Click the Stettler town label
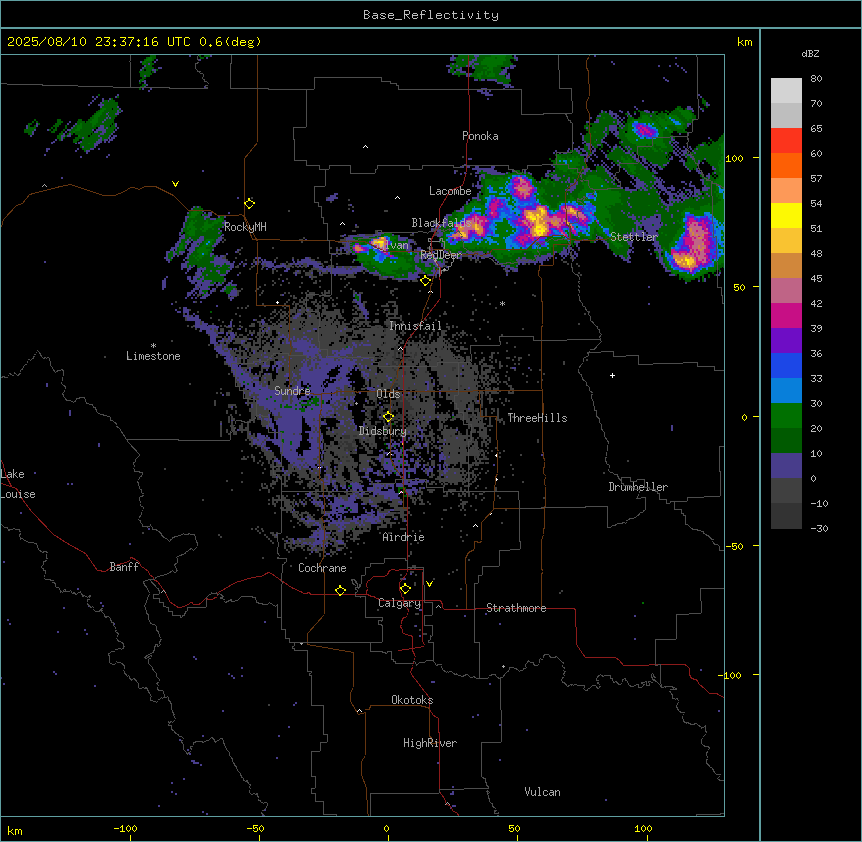Image resolution: width=862 pixels, height=842 pixels. coord(633,237)
